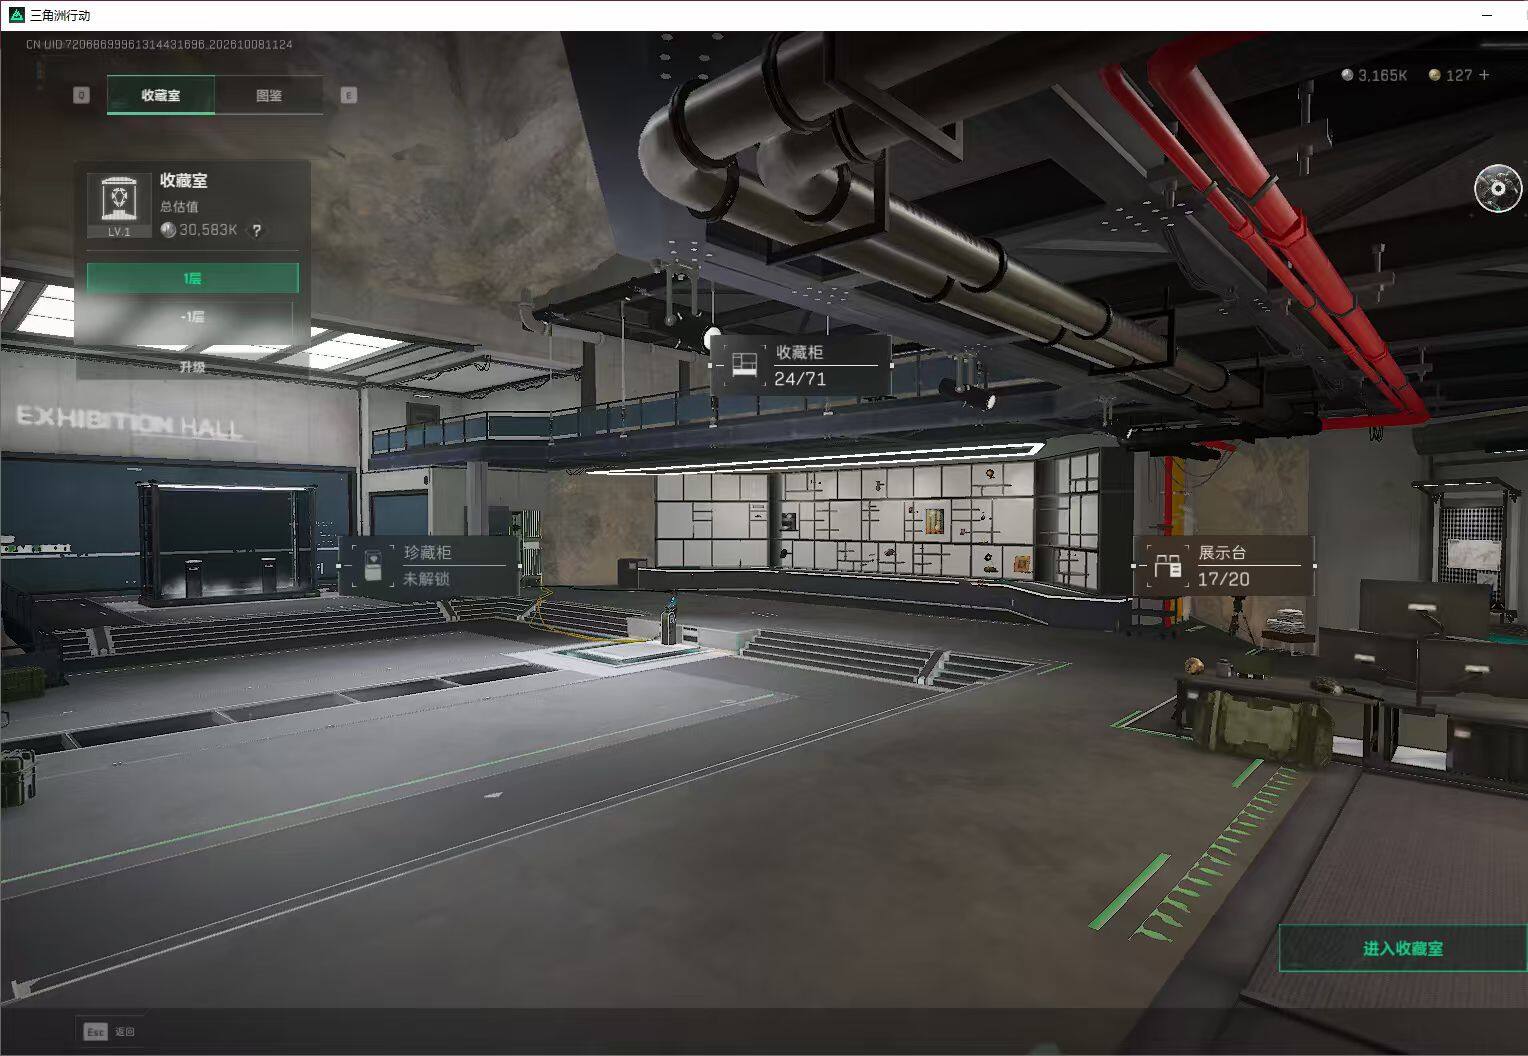The width and height of the screenshot is (1528, 1056).
Task: Open the 收藏柜 cabinet icon marker
Action: pos(744,365)
